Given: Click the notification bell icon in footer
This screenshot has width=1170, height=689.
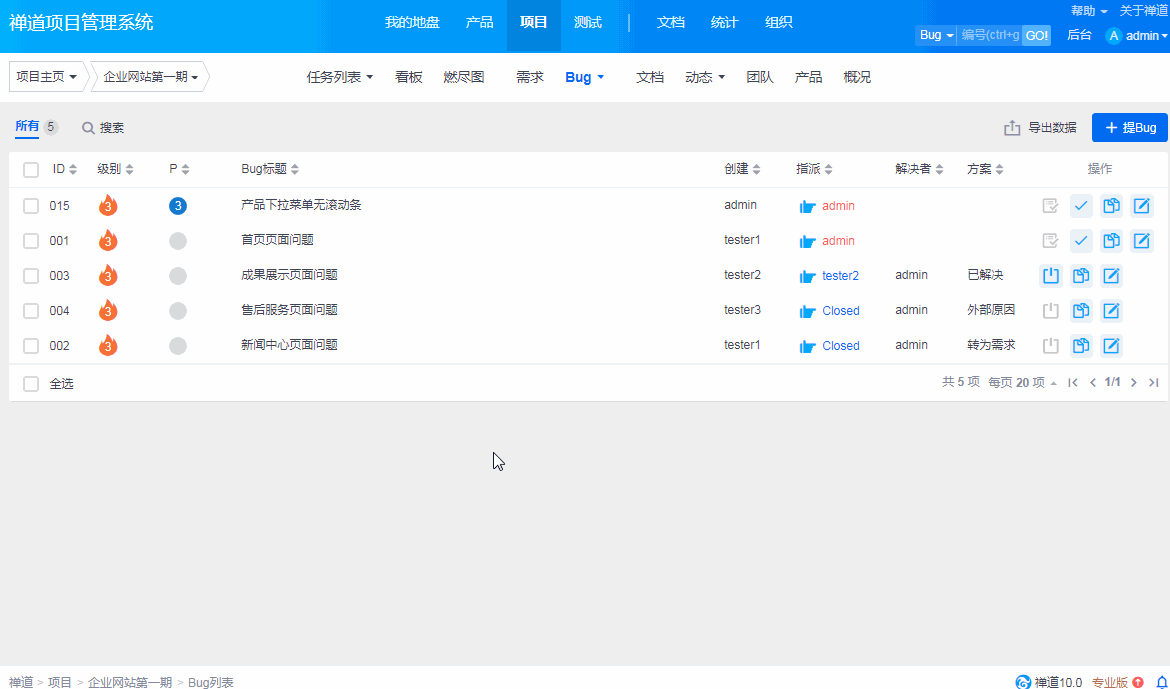Looking at the screenshot, I should [x=1161, y=682].
